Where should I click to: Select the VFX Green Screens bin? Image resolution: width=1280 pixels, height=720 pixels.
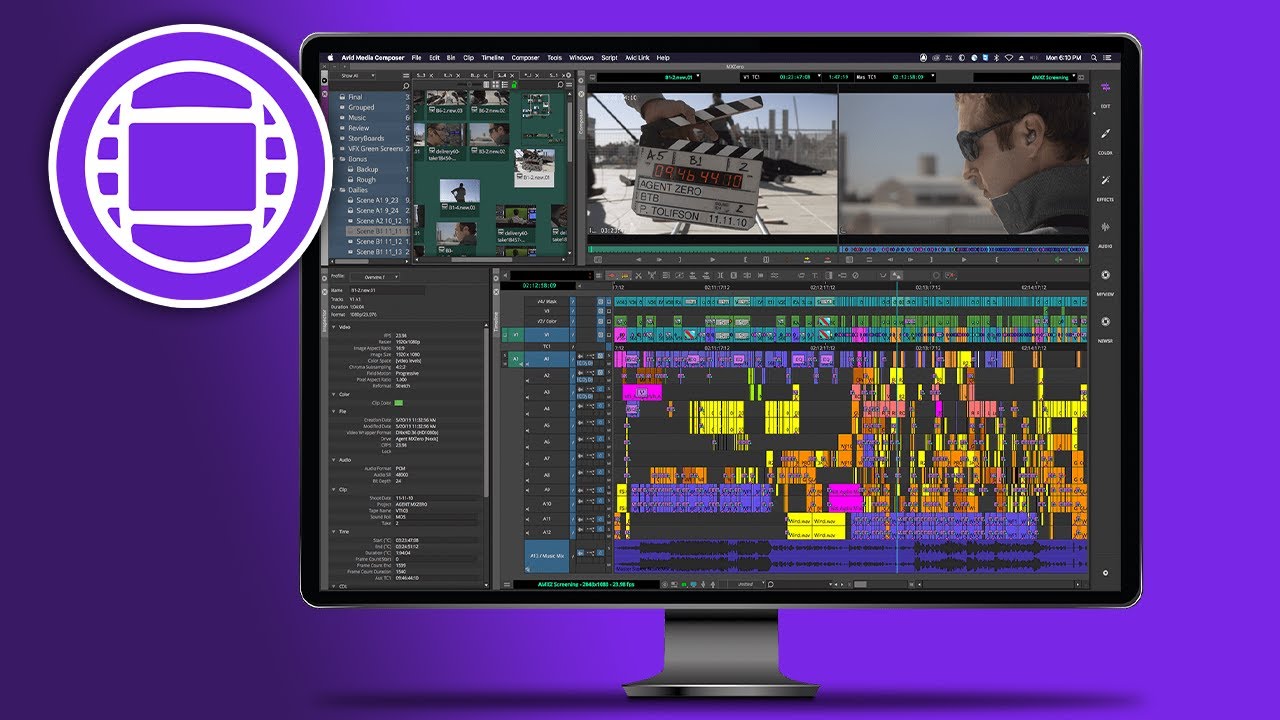tap(376, 149)
